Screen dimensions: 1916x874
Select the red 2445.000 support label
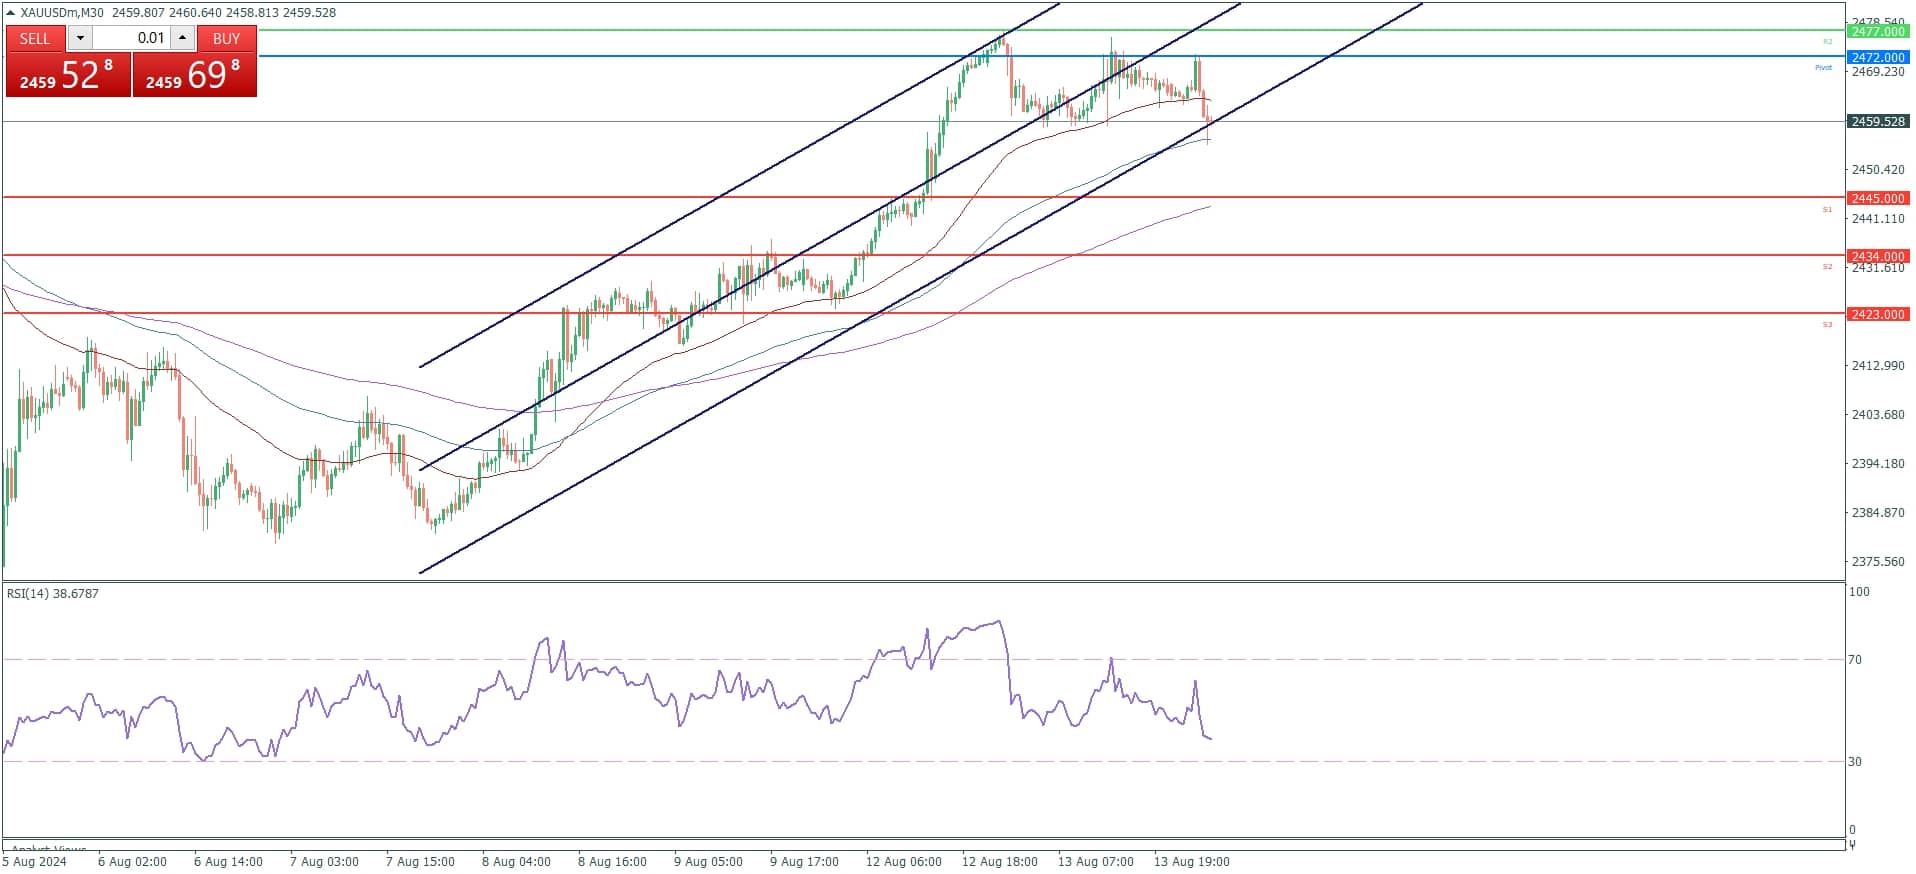[1878, 198]
